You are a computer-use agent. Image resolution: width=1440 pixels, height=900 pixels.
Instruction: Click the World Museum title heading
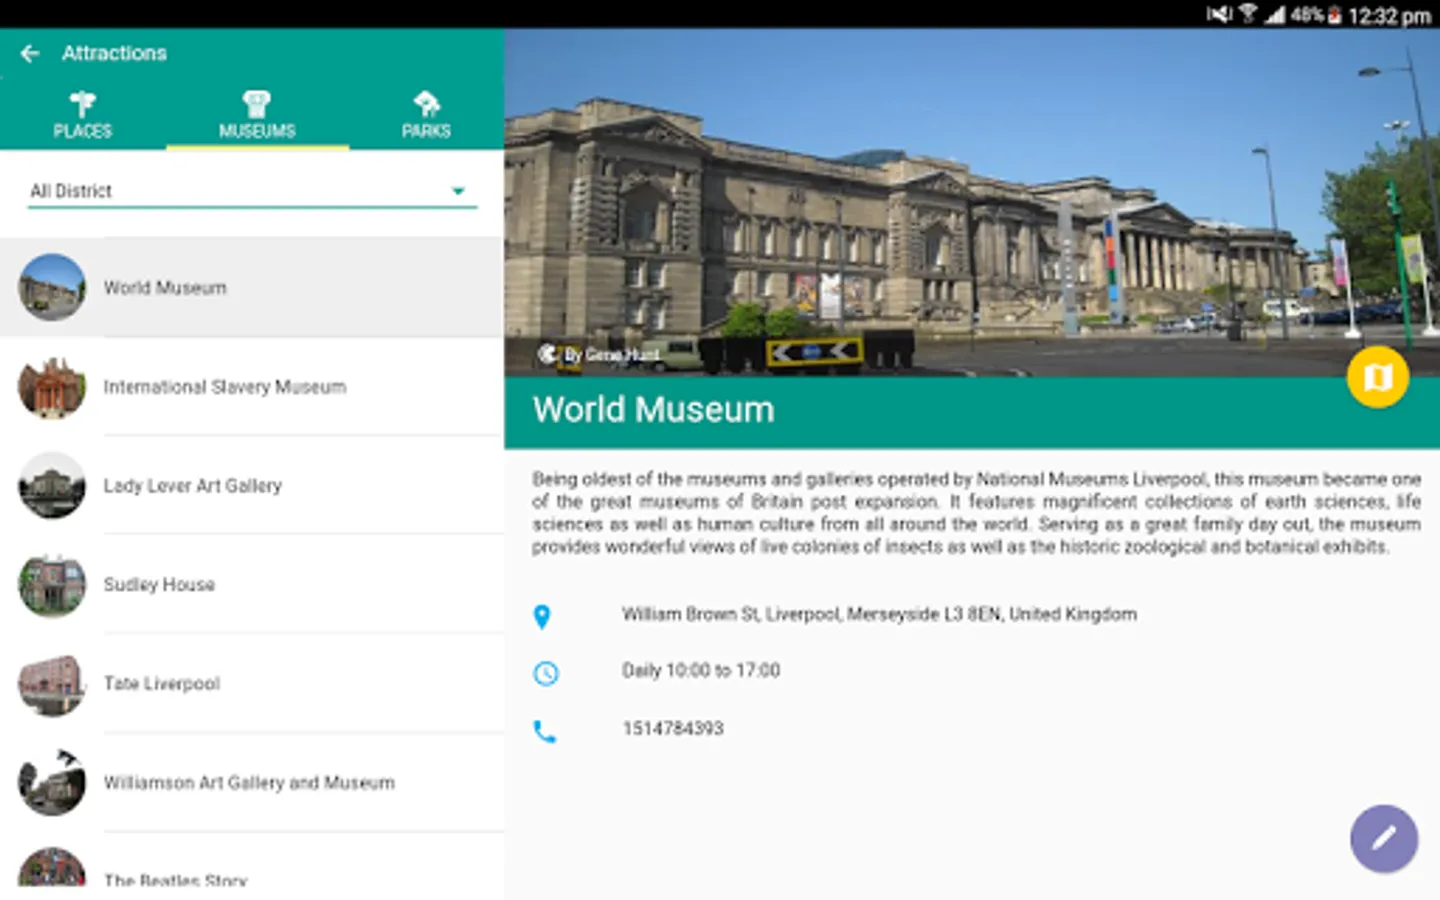pyautogui.click(x=654, y=410)
